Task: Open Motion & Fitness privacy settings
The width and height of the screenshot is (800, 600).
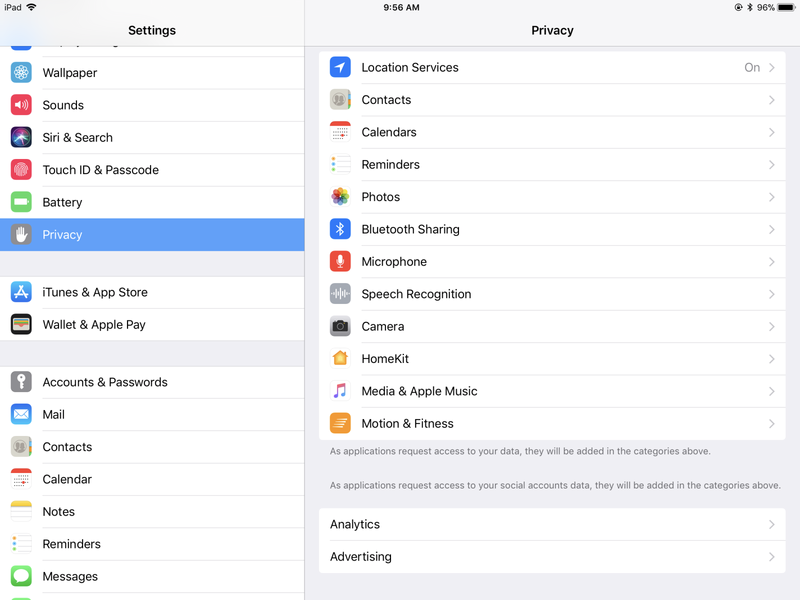Action: 552,423
